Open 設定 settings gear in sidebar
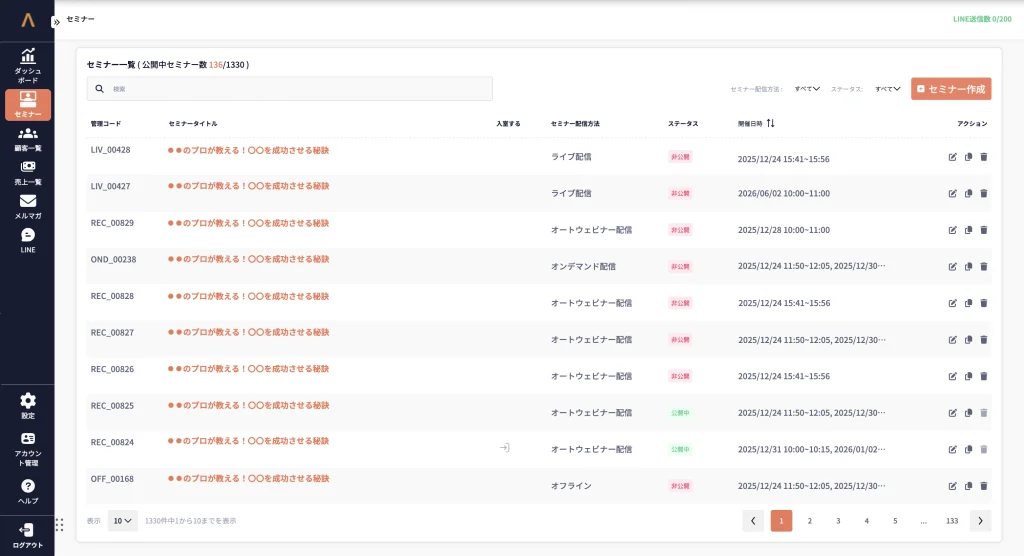Screen dimensions: 1024x556 tap(28, 405)
